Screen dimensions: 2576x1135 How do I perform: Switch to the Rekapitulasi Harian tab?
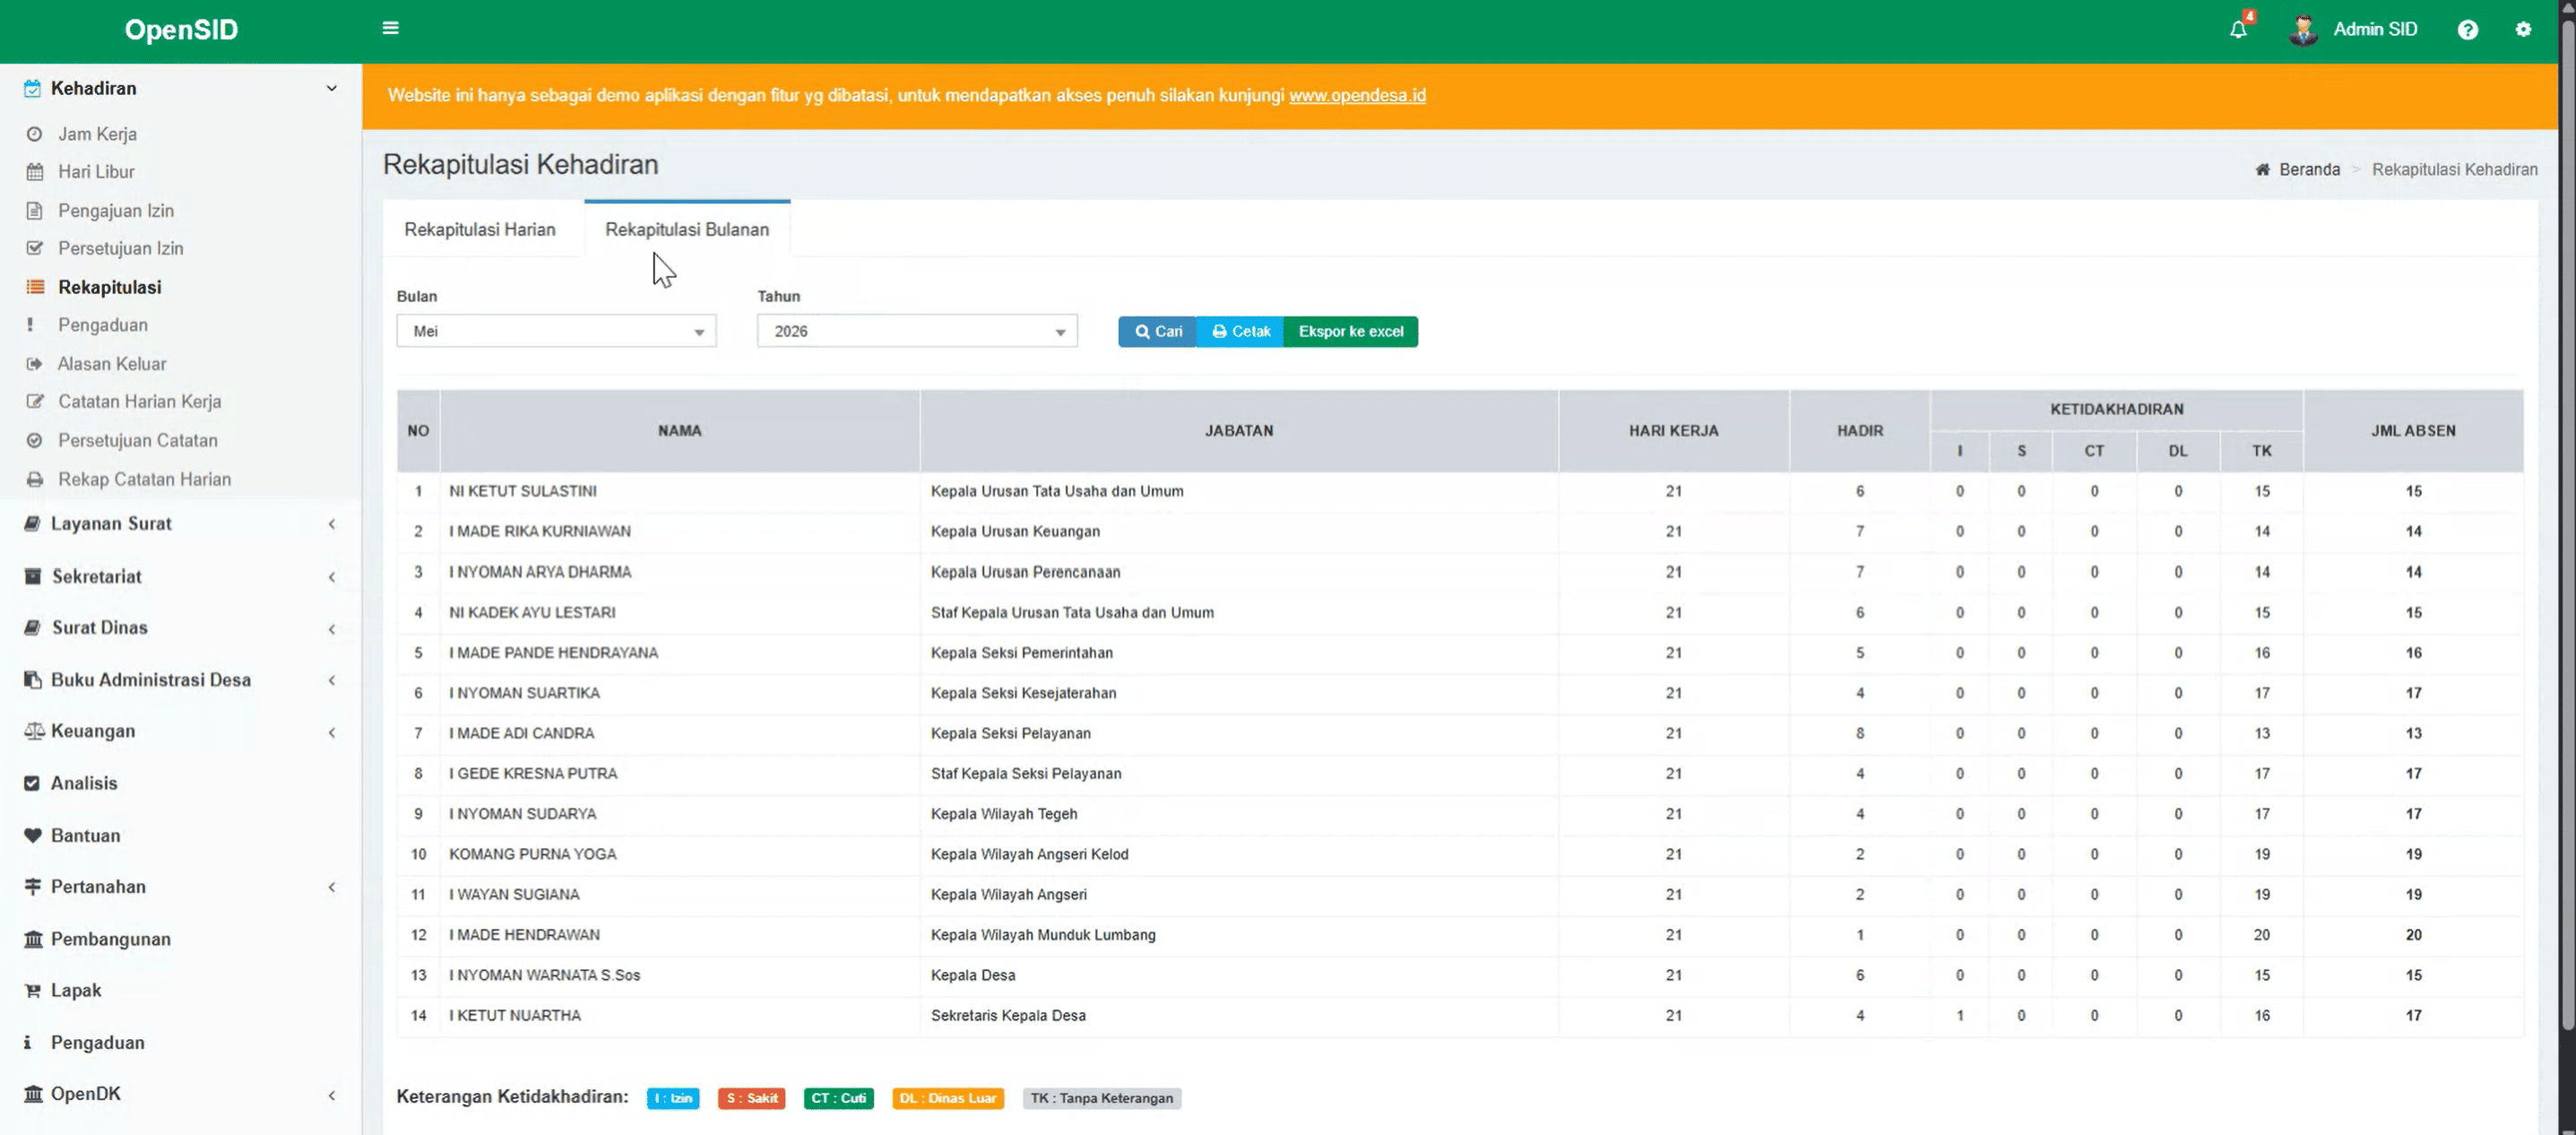[479, 229]
